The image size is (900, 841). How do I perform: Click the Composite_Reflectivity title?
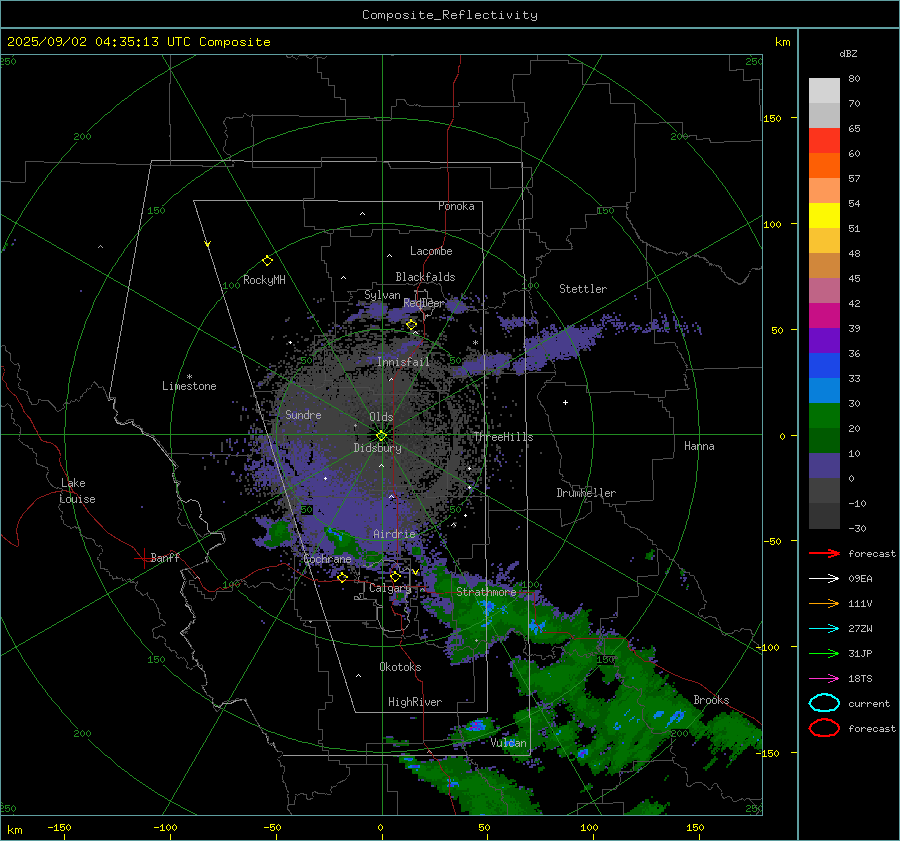click(x=449, y=15)
